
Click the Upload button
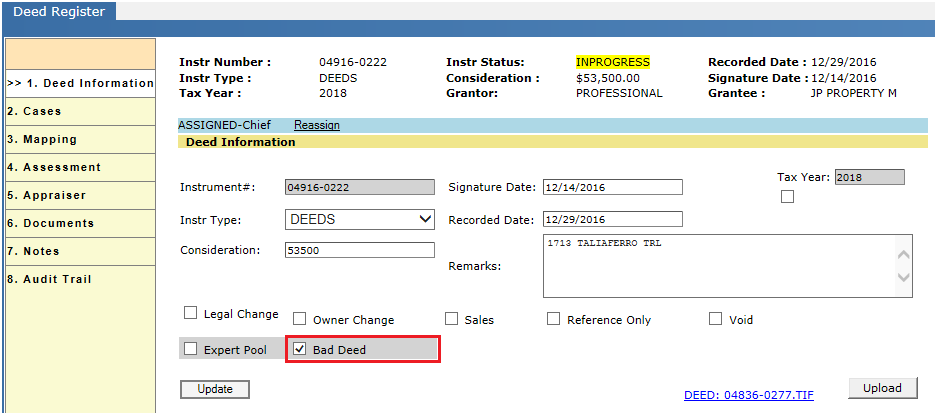click(883, 388)
